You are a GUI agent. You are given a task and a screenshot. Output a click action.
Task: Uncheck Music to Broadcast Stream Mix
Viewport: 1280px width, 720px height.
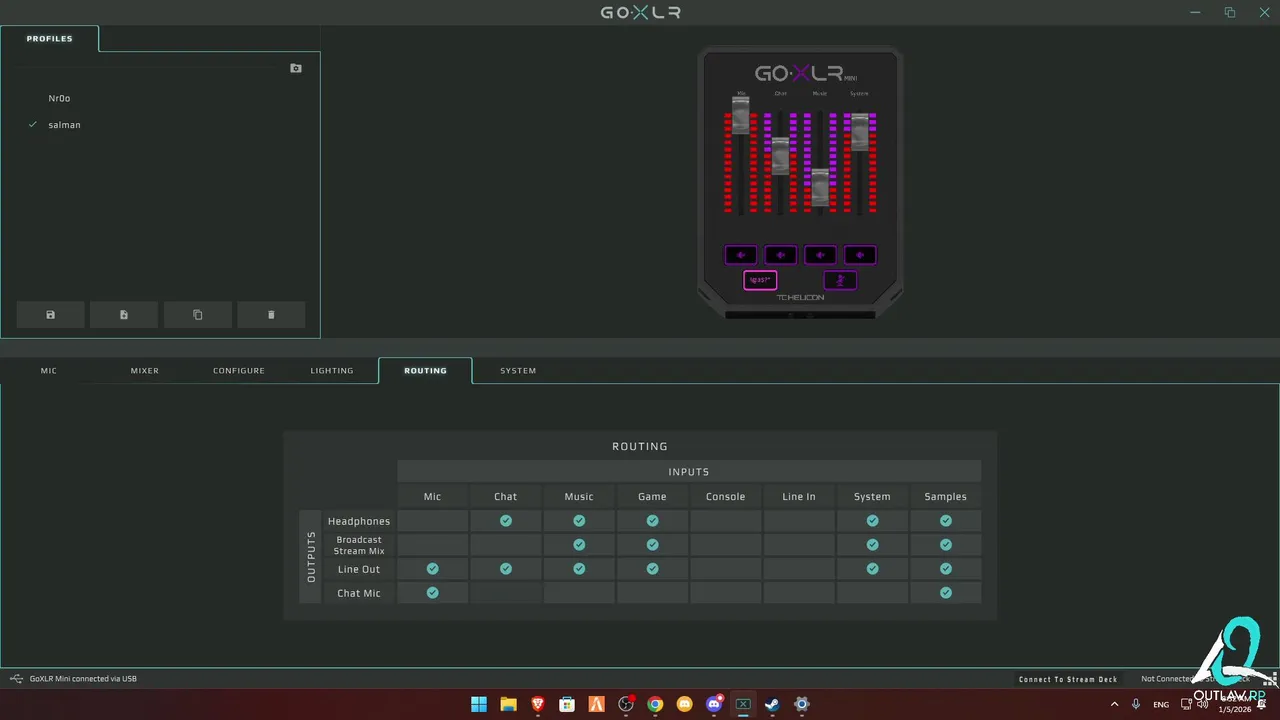(x=579, y=545)
